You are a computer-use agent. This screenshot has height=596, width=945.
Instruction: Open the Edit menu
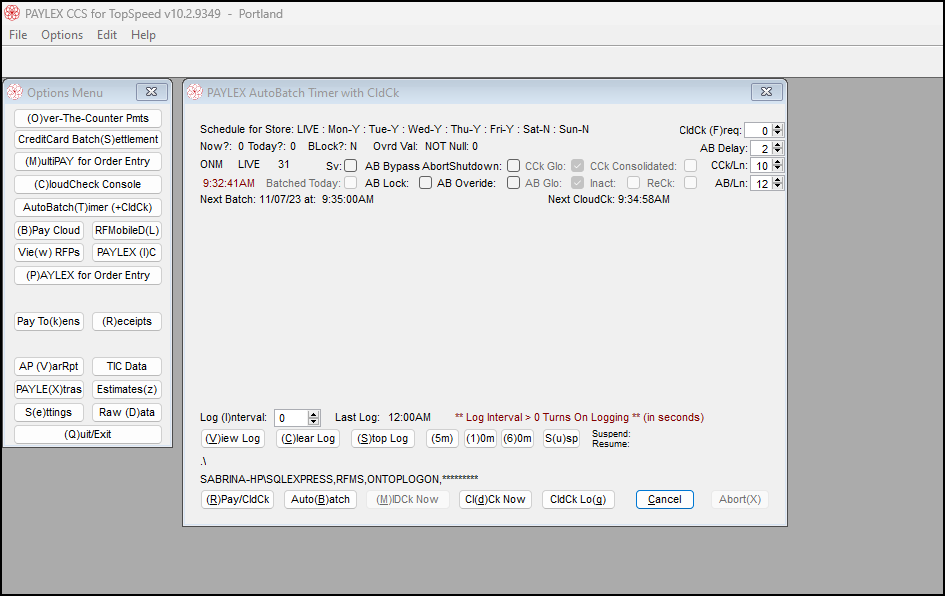[x=107, y=35]
